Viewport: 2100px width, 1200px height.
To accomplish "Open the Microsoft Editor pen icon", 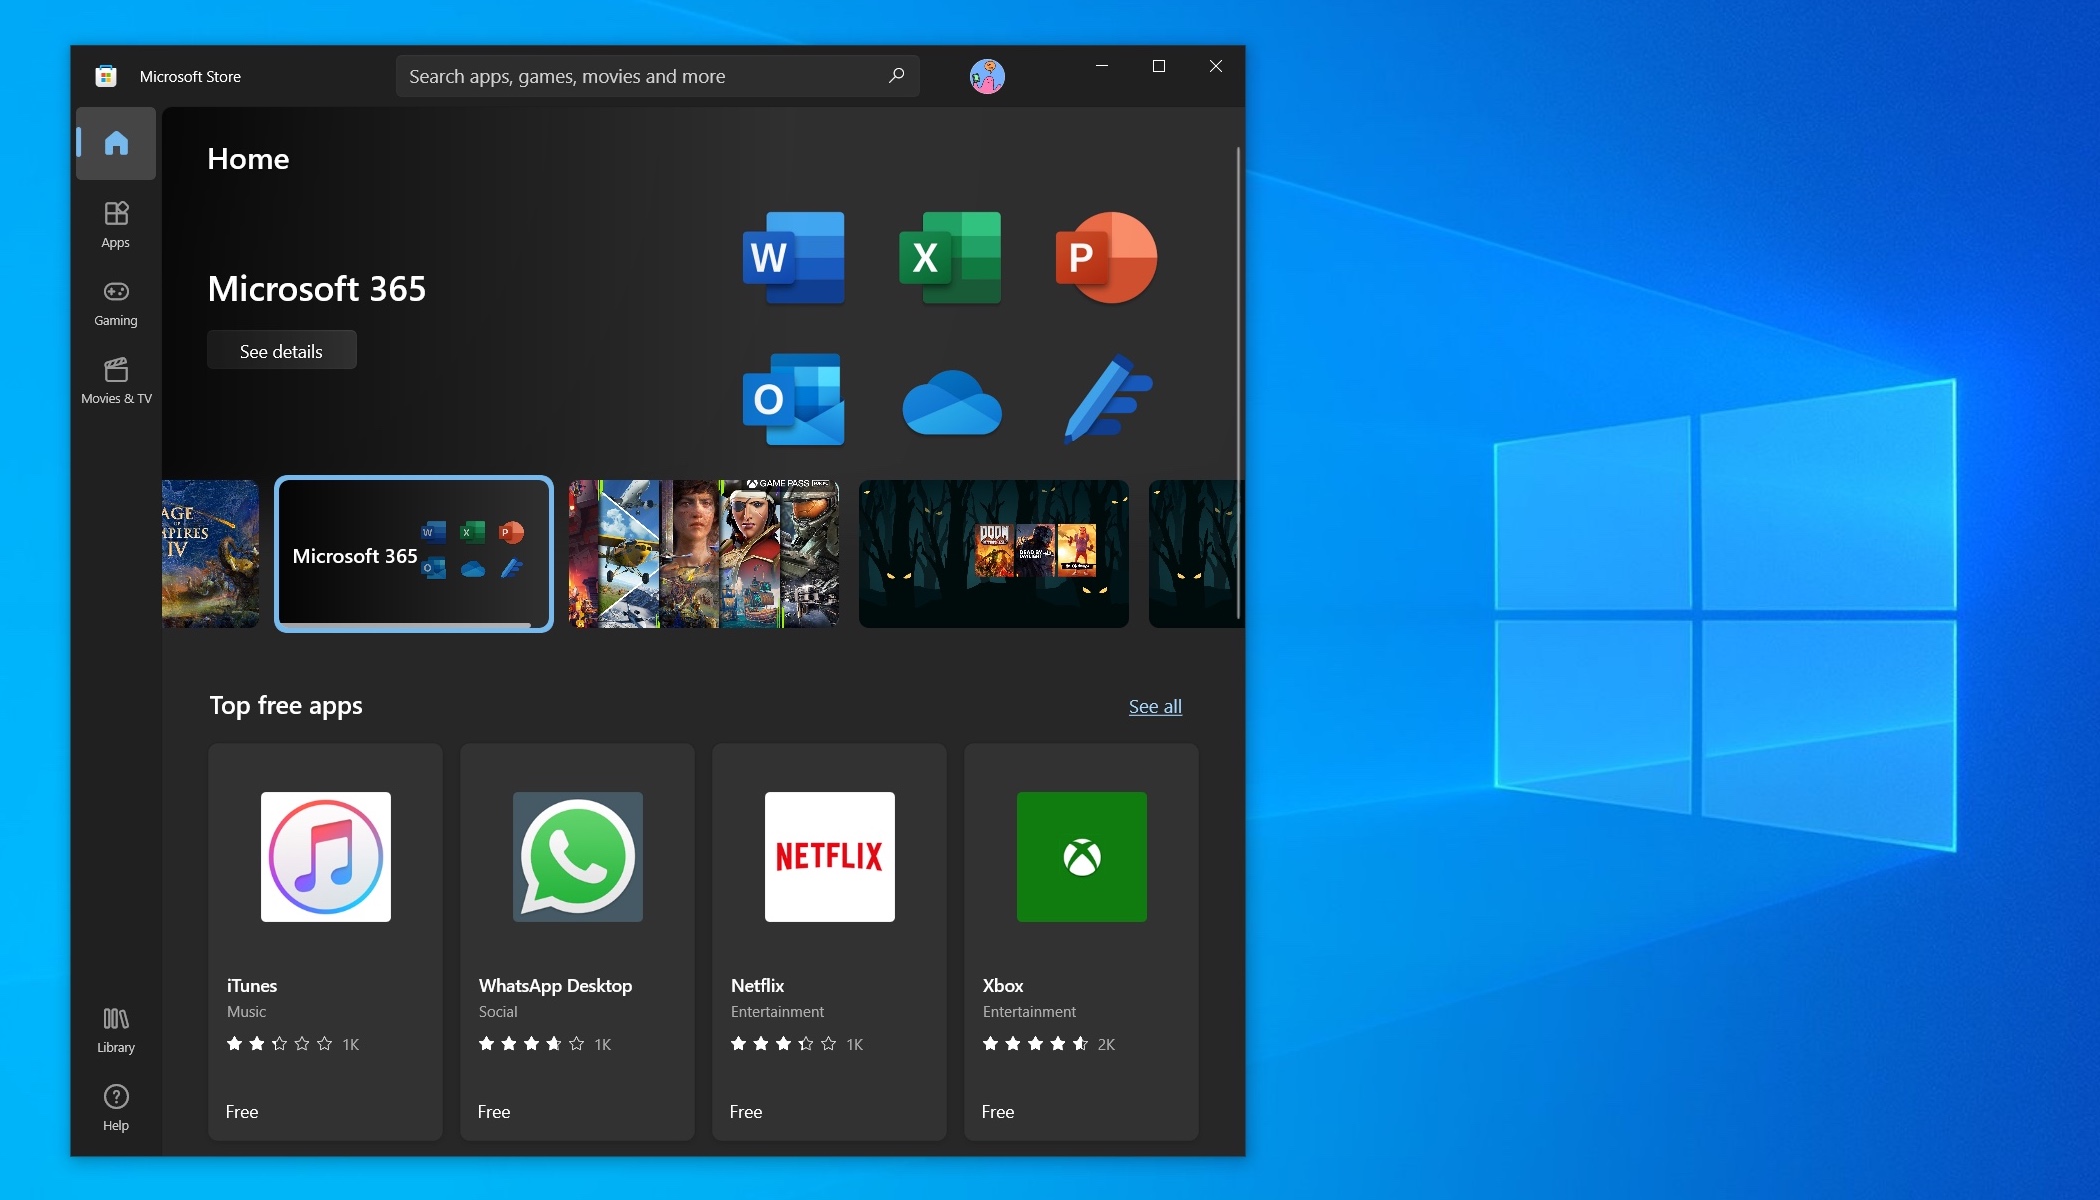I will (x=1108, y=401).
